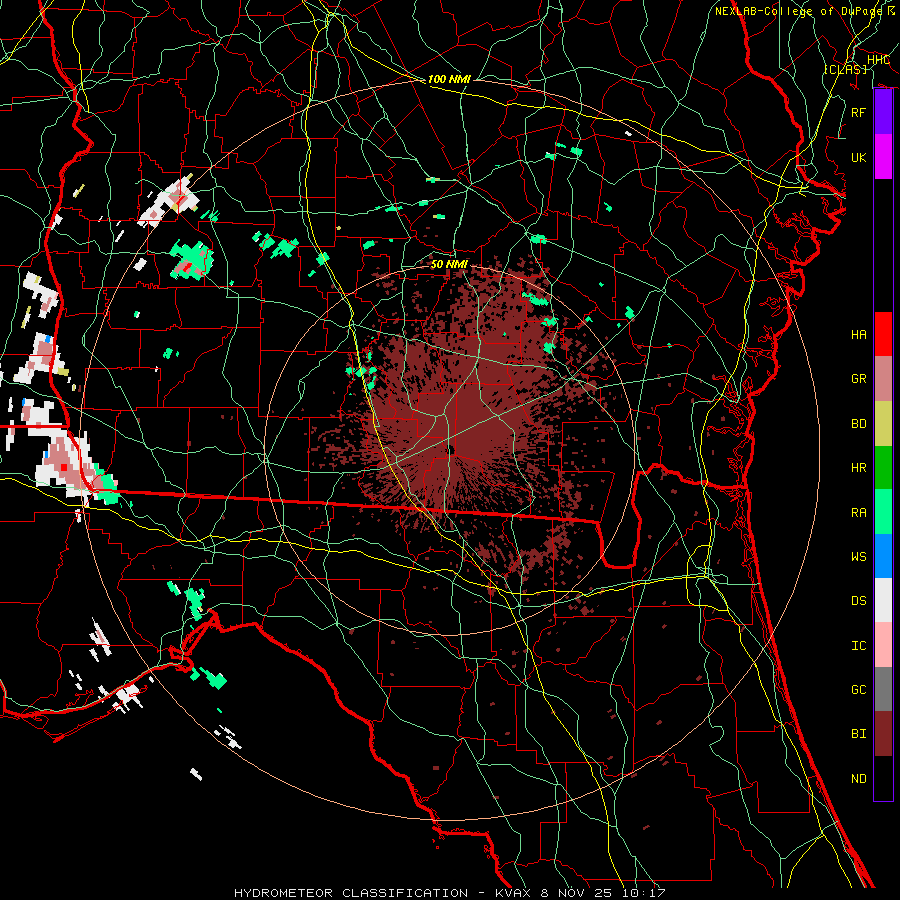Click the RF legend label
The image size is (900, 900).
click(x=858, y=112)
